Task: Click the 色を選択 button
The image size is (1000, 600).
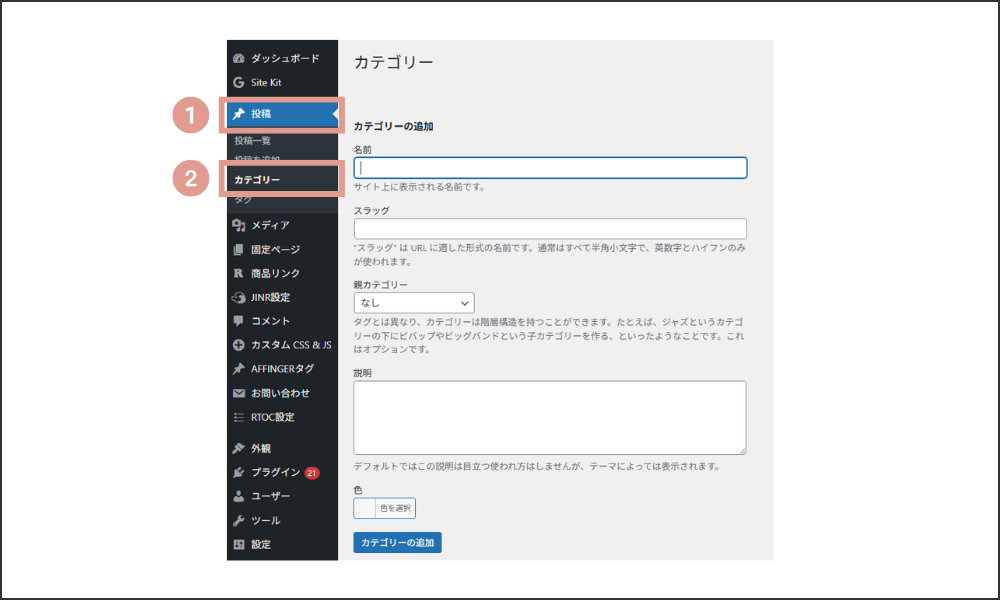Action: (395, 508)
